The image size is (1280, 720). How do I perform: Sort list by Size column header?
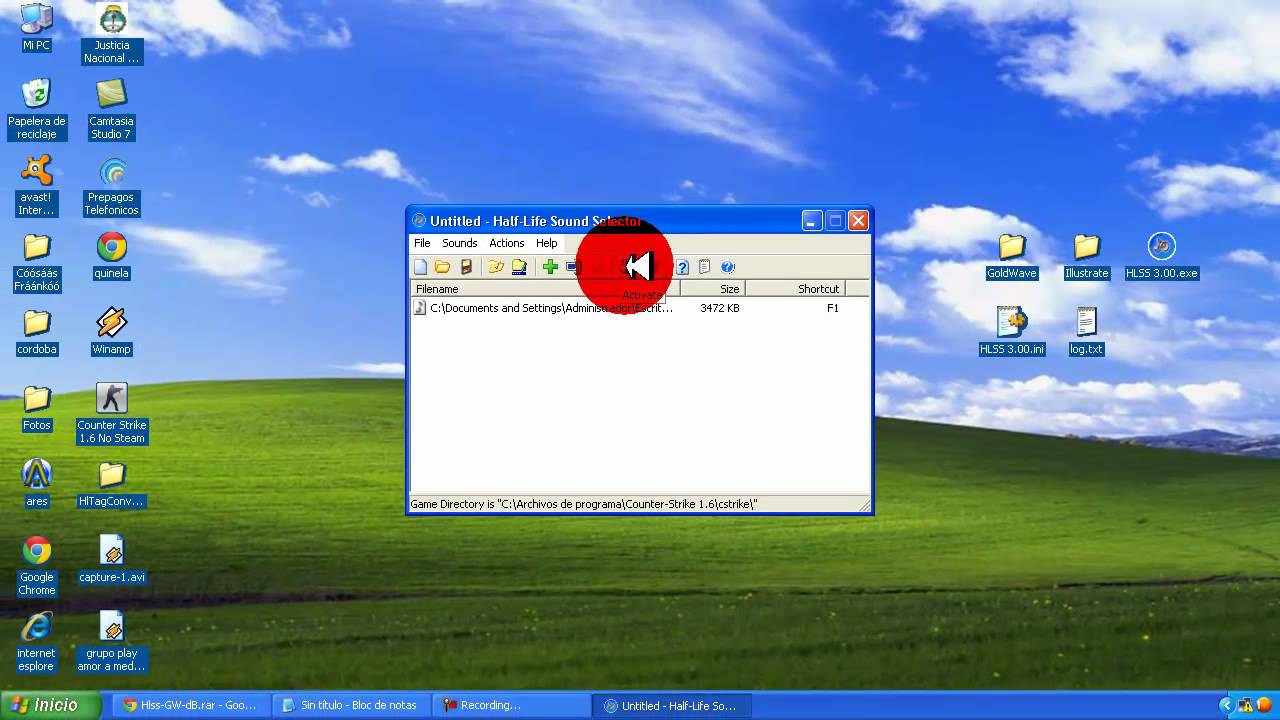tap(713, 289)
